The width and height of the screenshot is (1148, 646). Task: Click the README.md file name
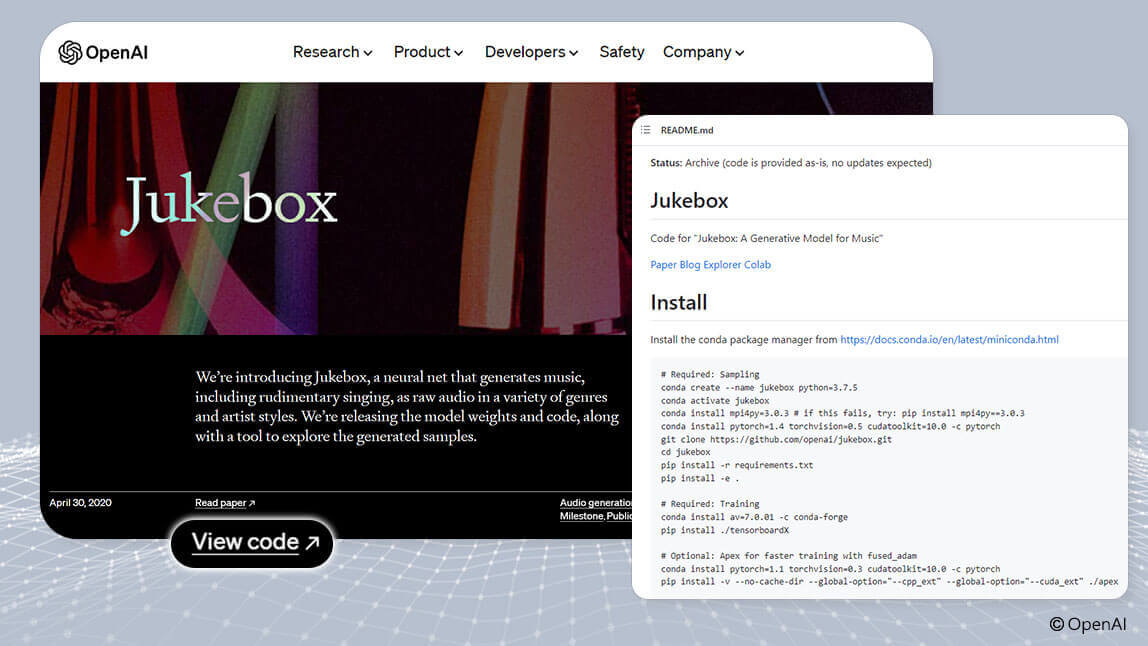(x=687, y=130)
